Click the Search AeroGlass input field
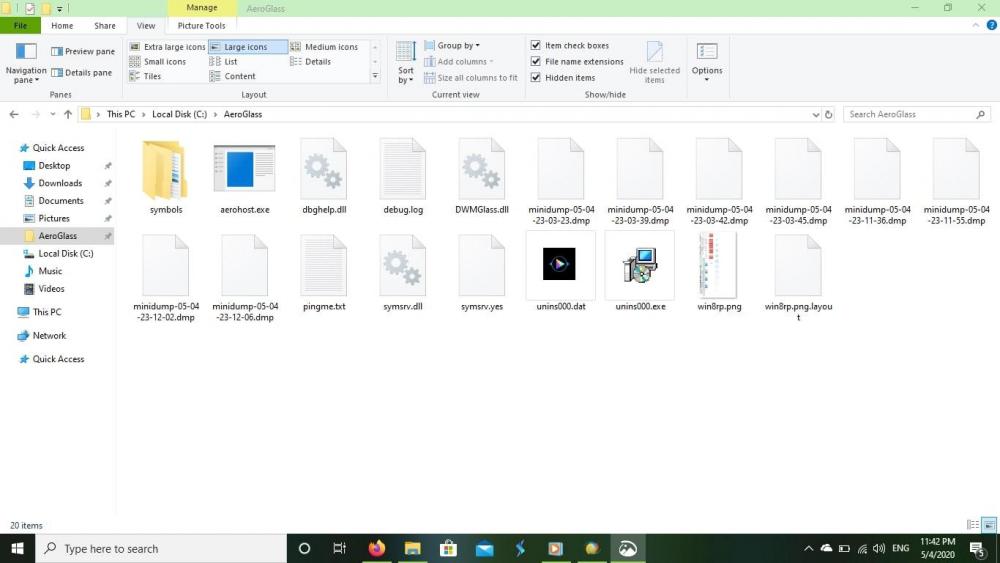The width and height of the screenshot is (1000, 563). click(x=908, y=115)
